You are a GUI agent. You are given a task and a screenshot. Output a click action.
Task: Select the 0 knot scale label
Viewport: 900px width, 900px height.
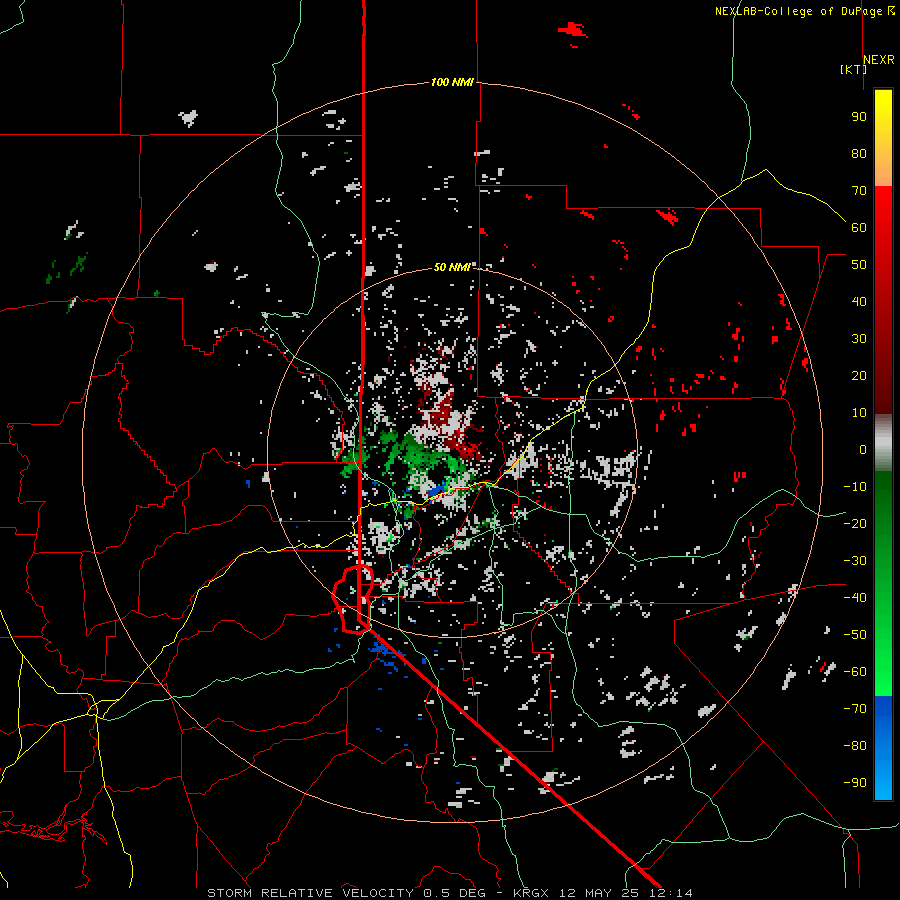click(x=863, y=450)
